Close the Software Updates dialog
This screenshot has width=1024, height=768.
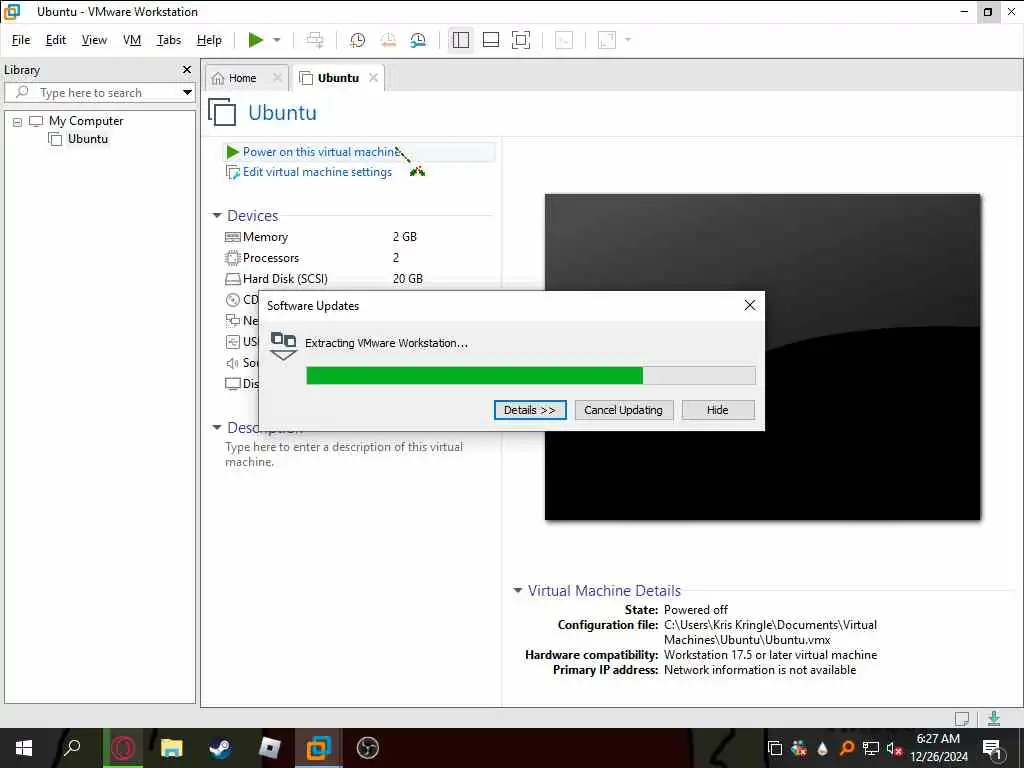click(750, 305)
